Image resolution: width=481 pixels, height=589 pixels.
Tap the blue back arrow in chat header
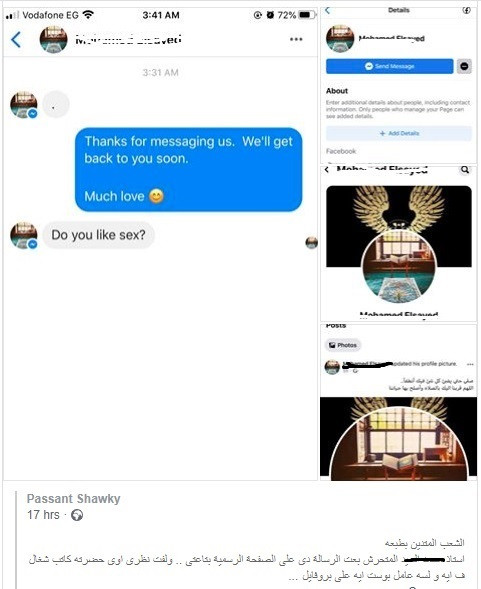coord(16,39)
